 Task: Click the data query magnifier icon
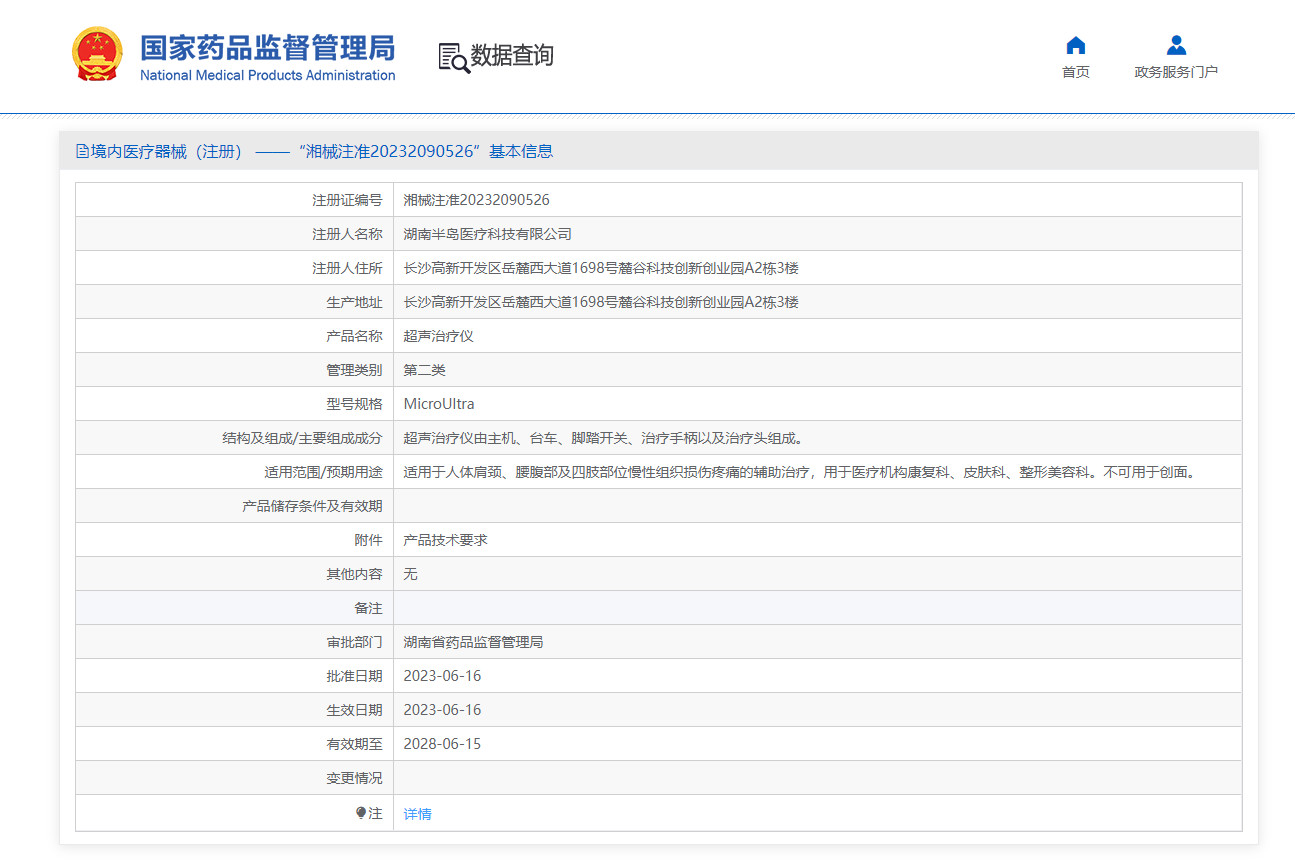pyautogui.click(x=453, y=58)
